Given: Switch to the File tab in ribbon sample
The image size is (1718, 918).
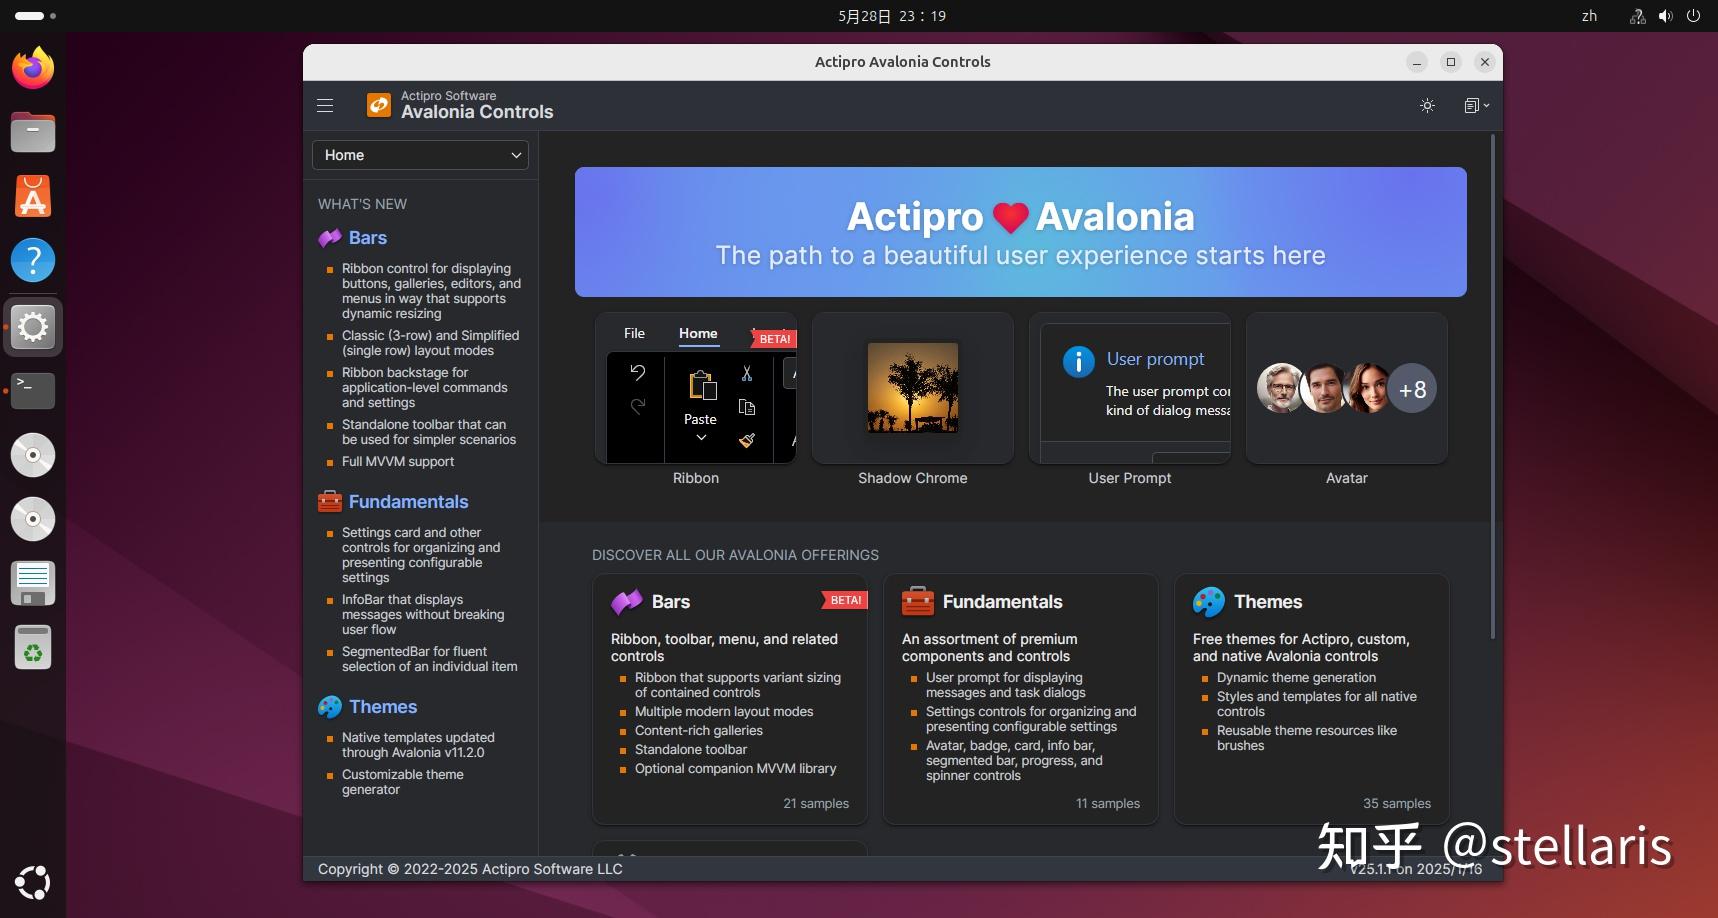Looking at the screenshot, I should coord(634,333).
